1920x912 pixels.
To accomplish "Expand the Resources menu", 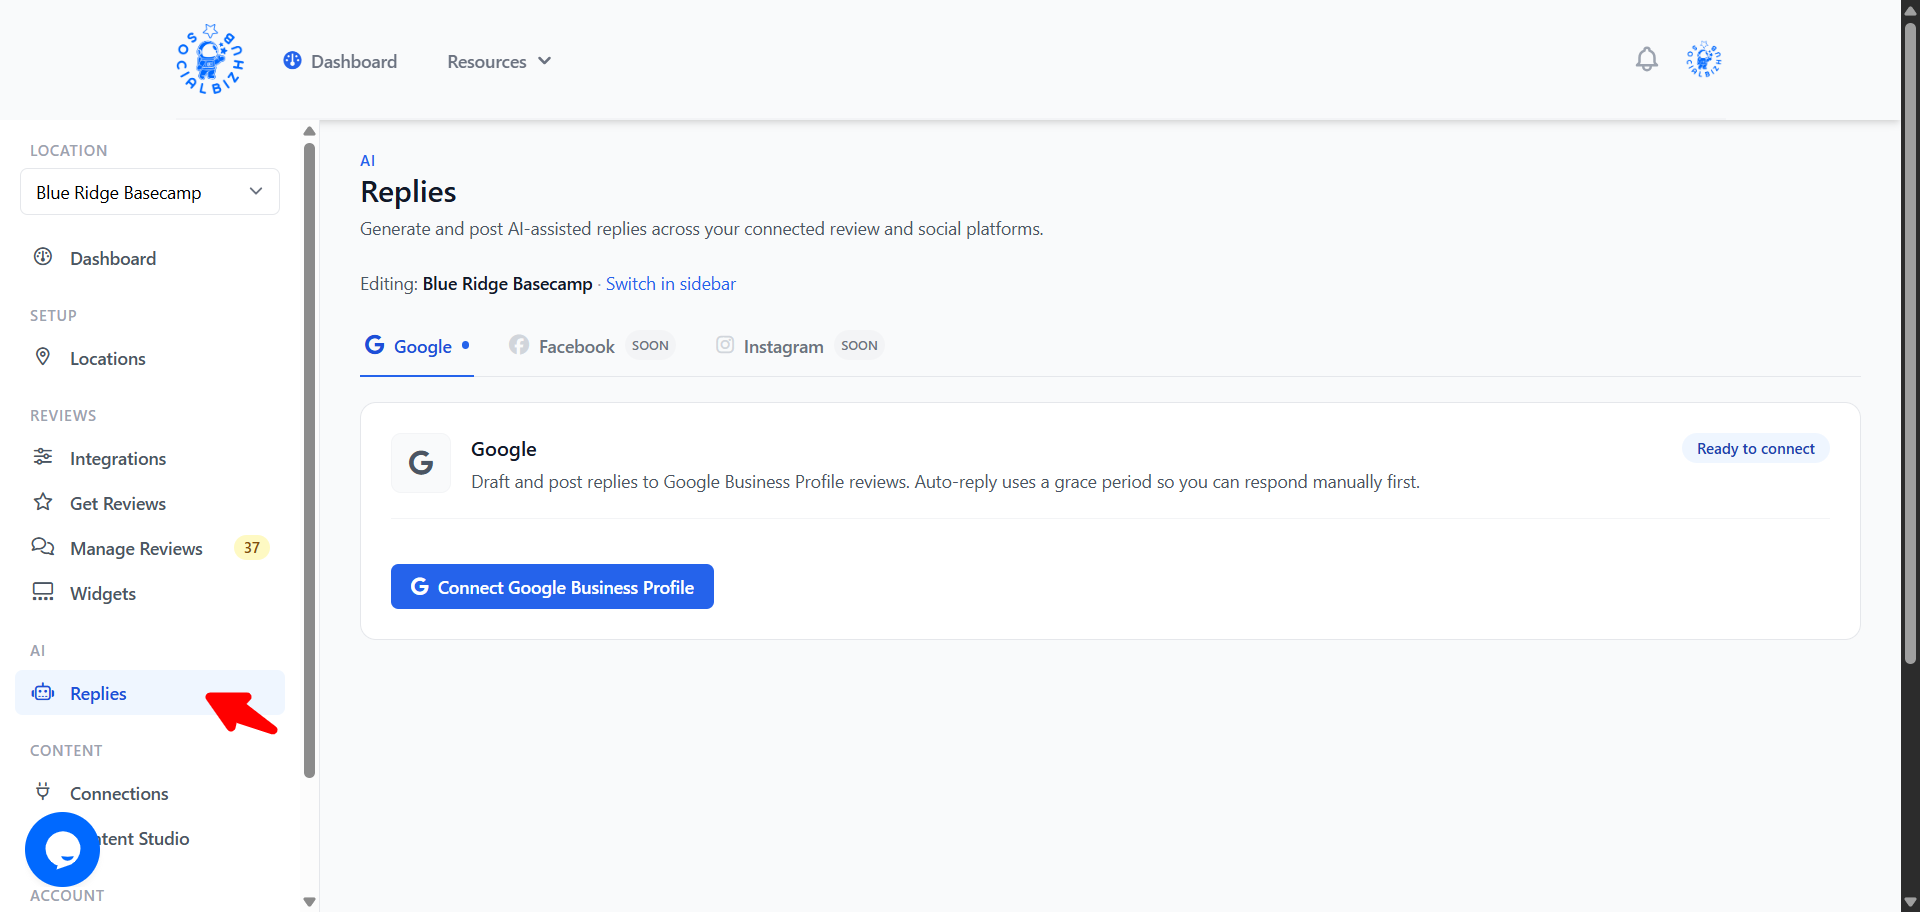I will coord(499,61).
